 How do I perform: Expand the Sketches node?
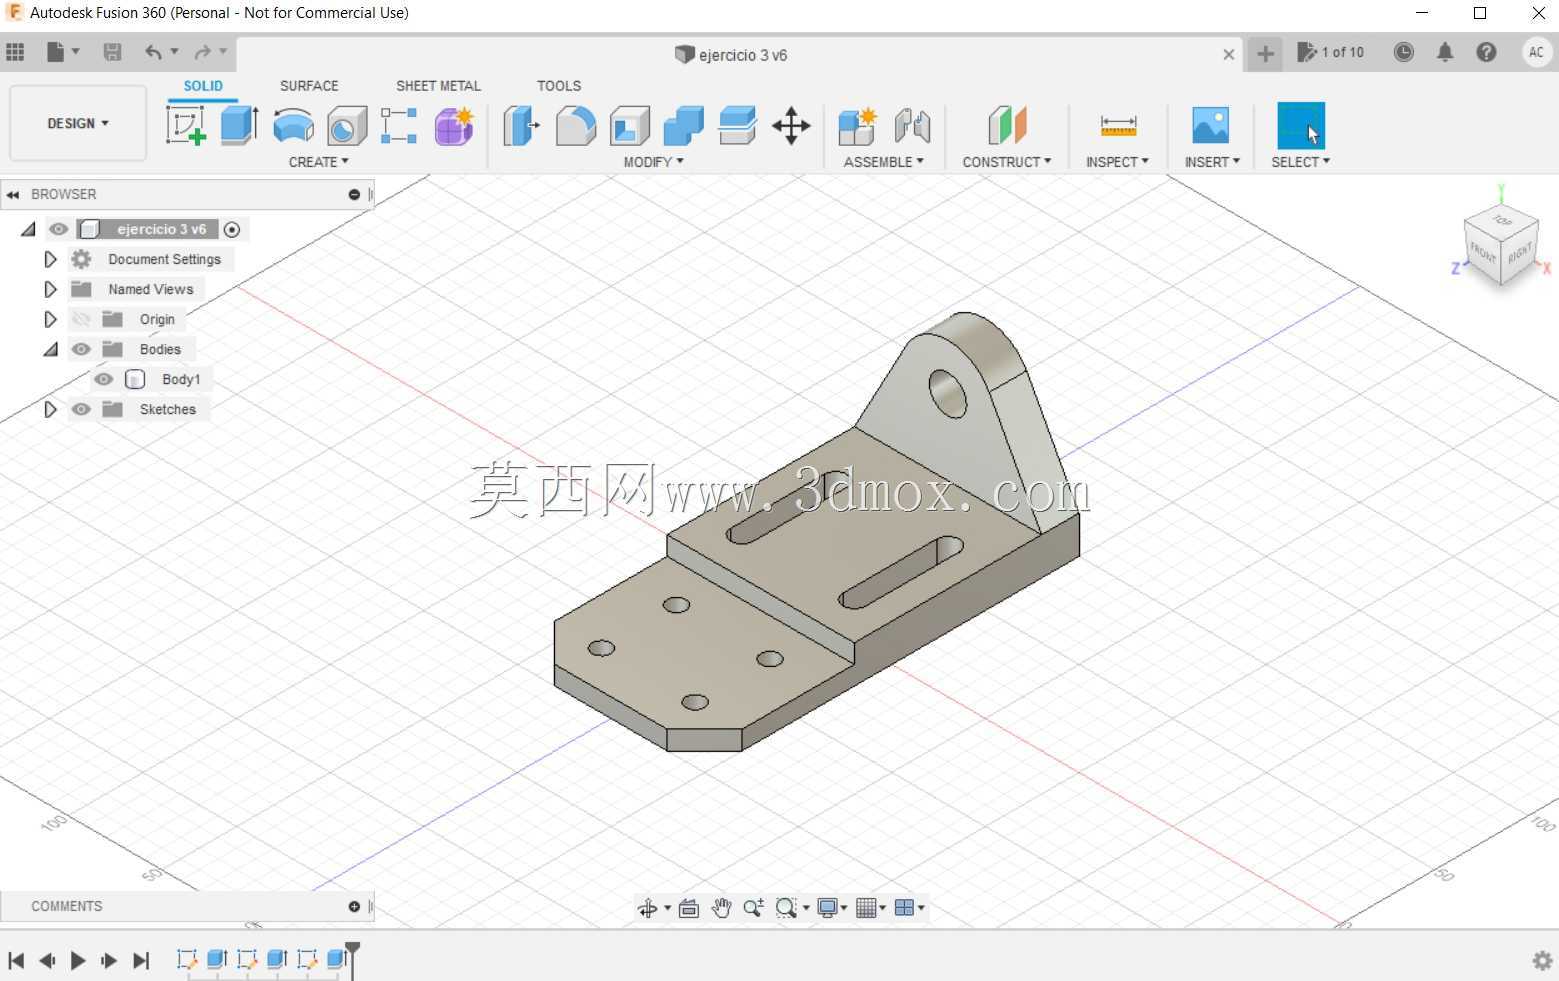click(x=50, y=409)
